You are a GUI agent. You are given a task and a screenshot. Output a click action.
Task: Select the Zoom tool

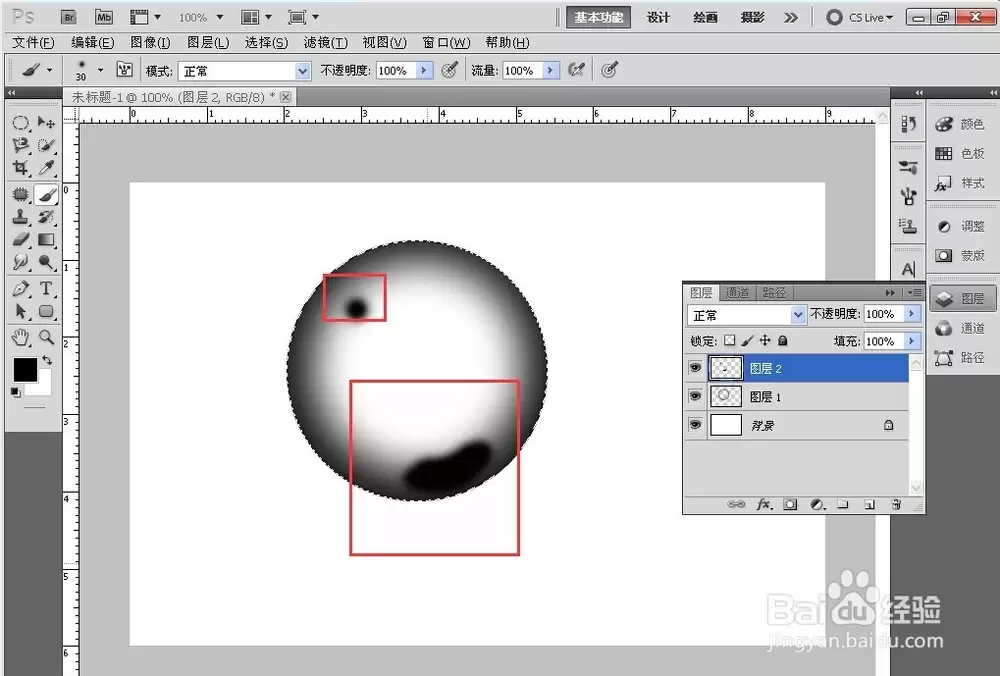pyautogui.click(x=46, y=337)
